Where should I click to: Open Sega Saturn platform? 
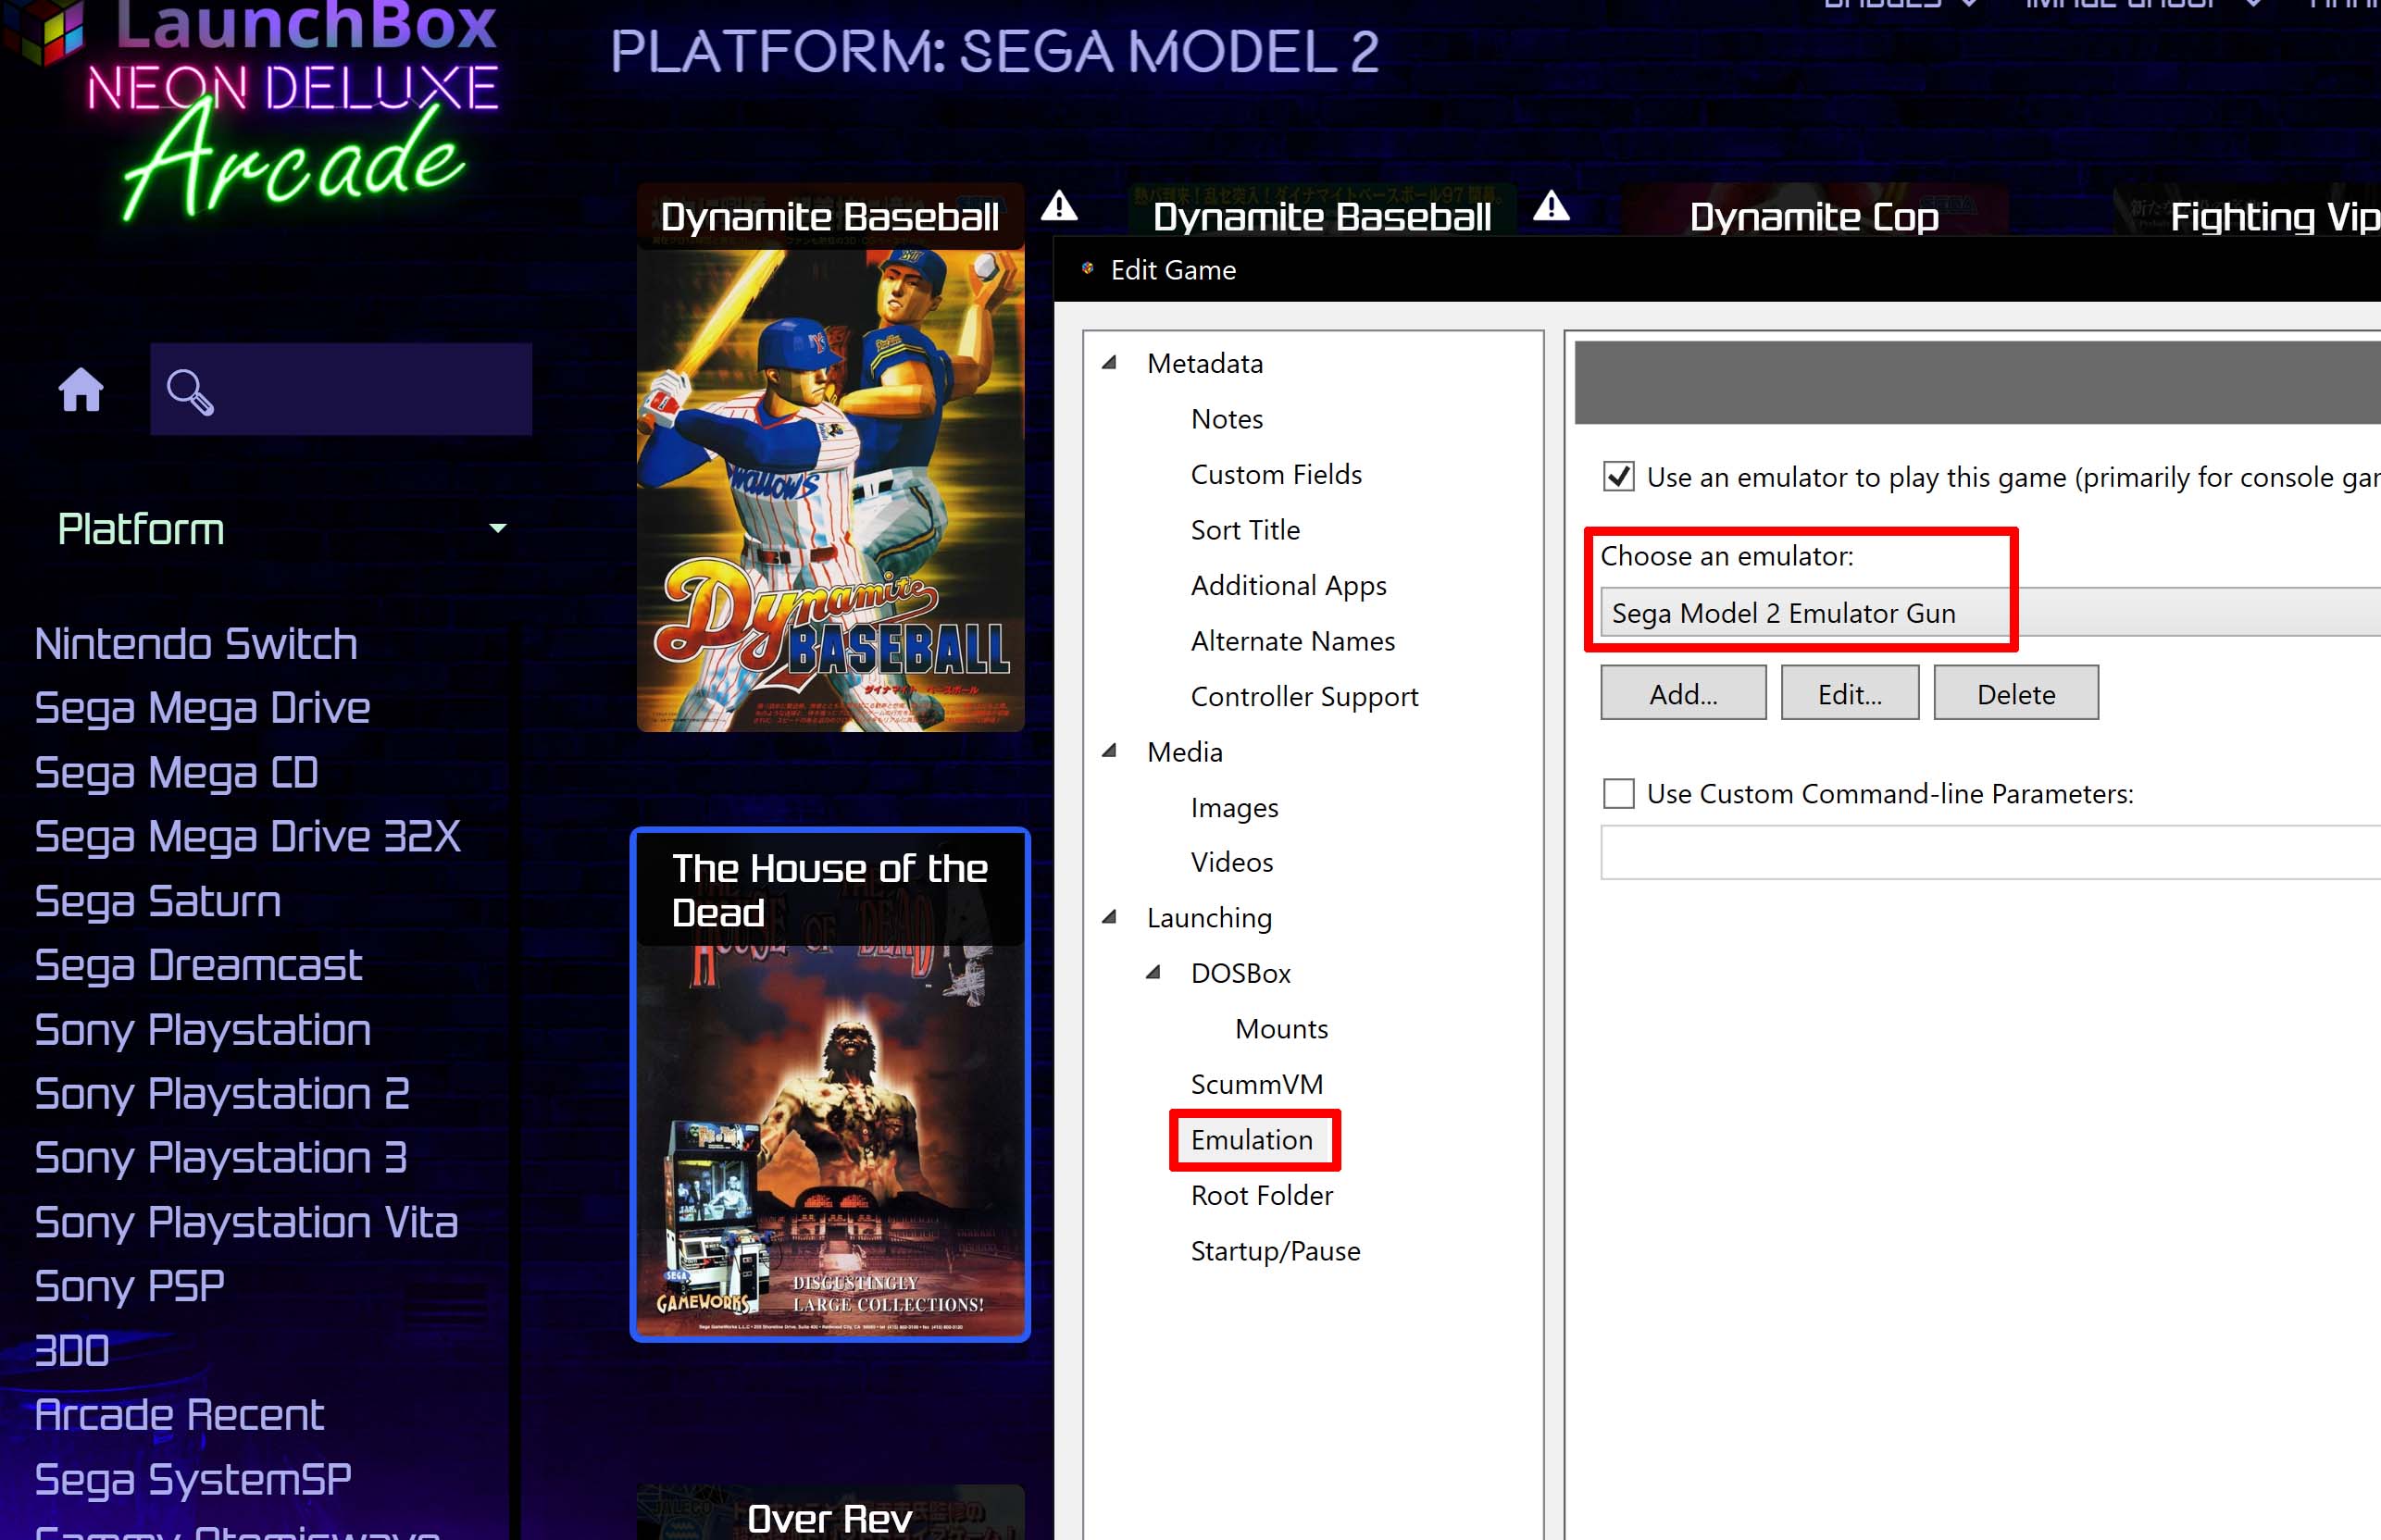coord(157,901)
